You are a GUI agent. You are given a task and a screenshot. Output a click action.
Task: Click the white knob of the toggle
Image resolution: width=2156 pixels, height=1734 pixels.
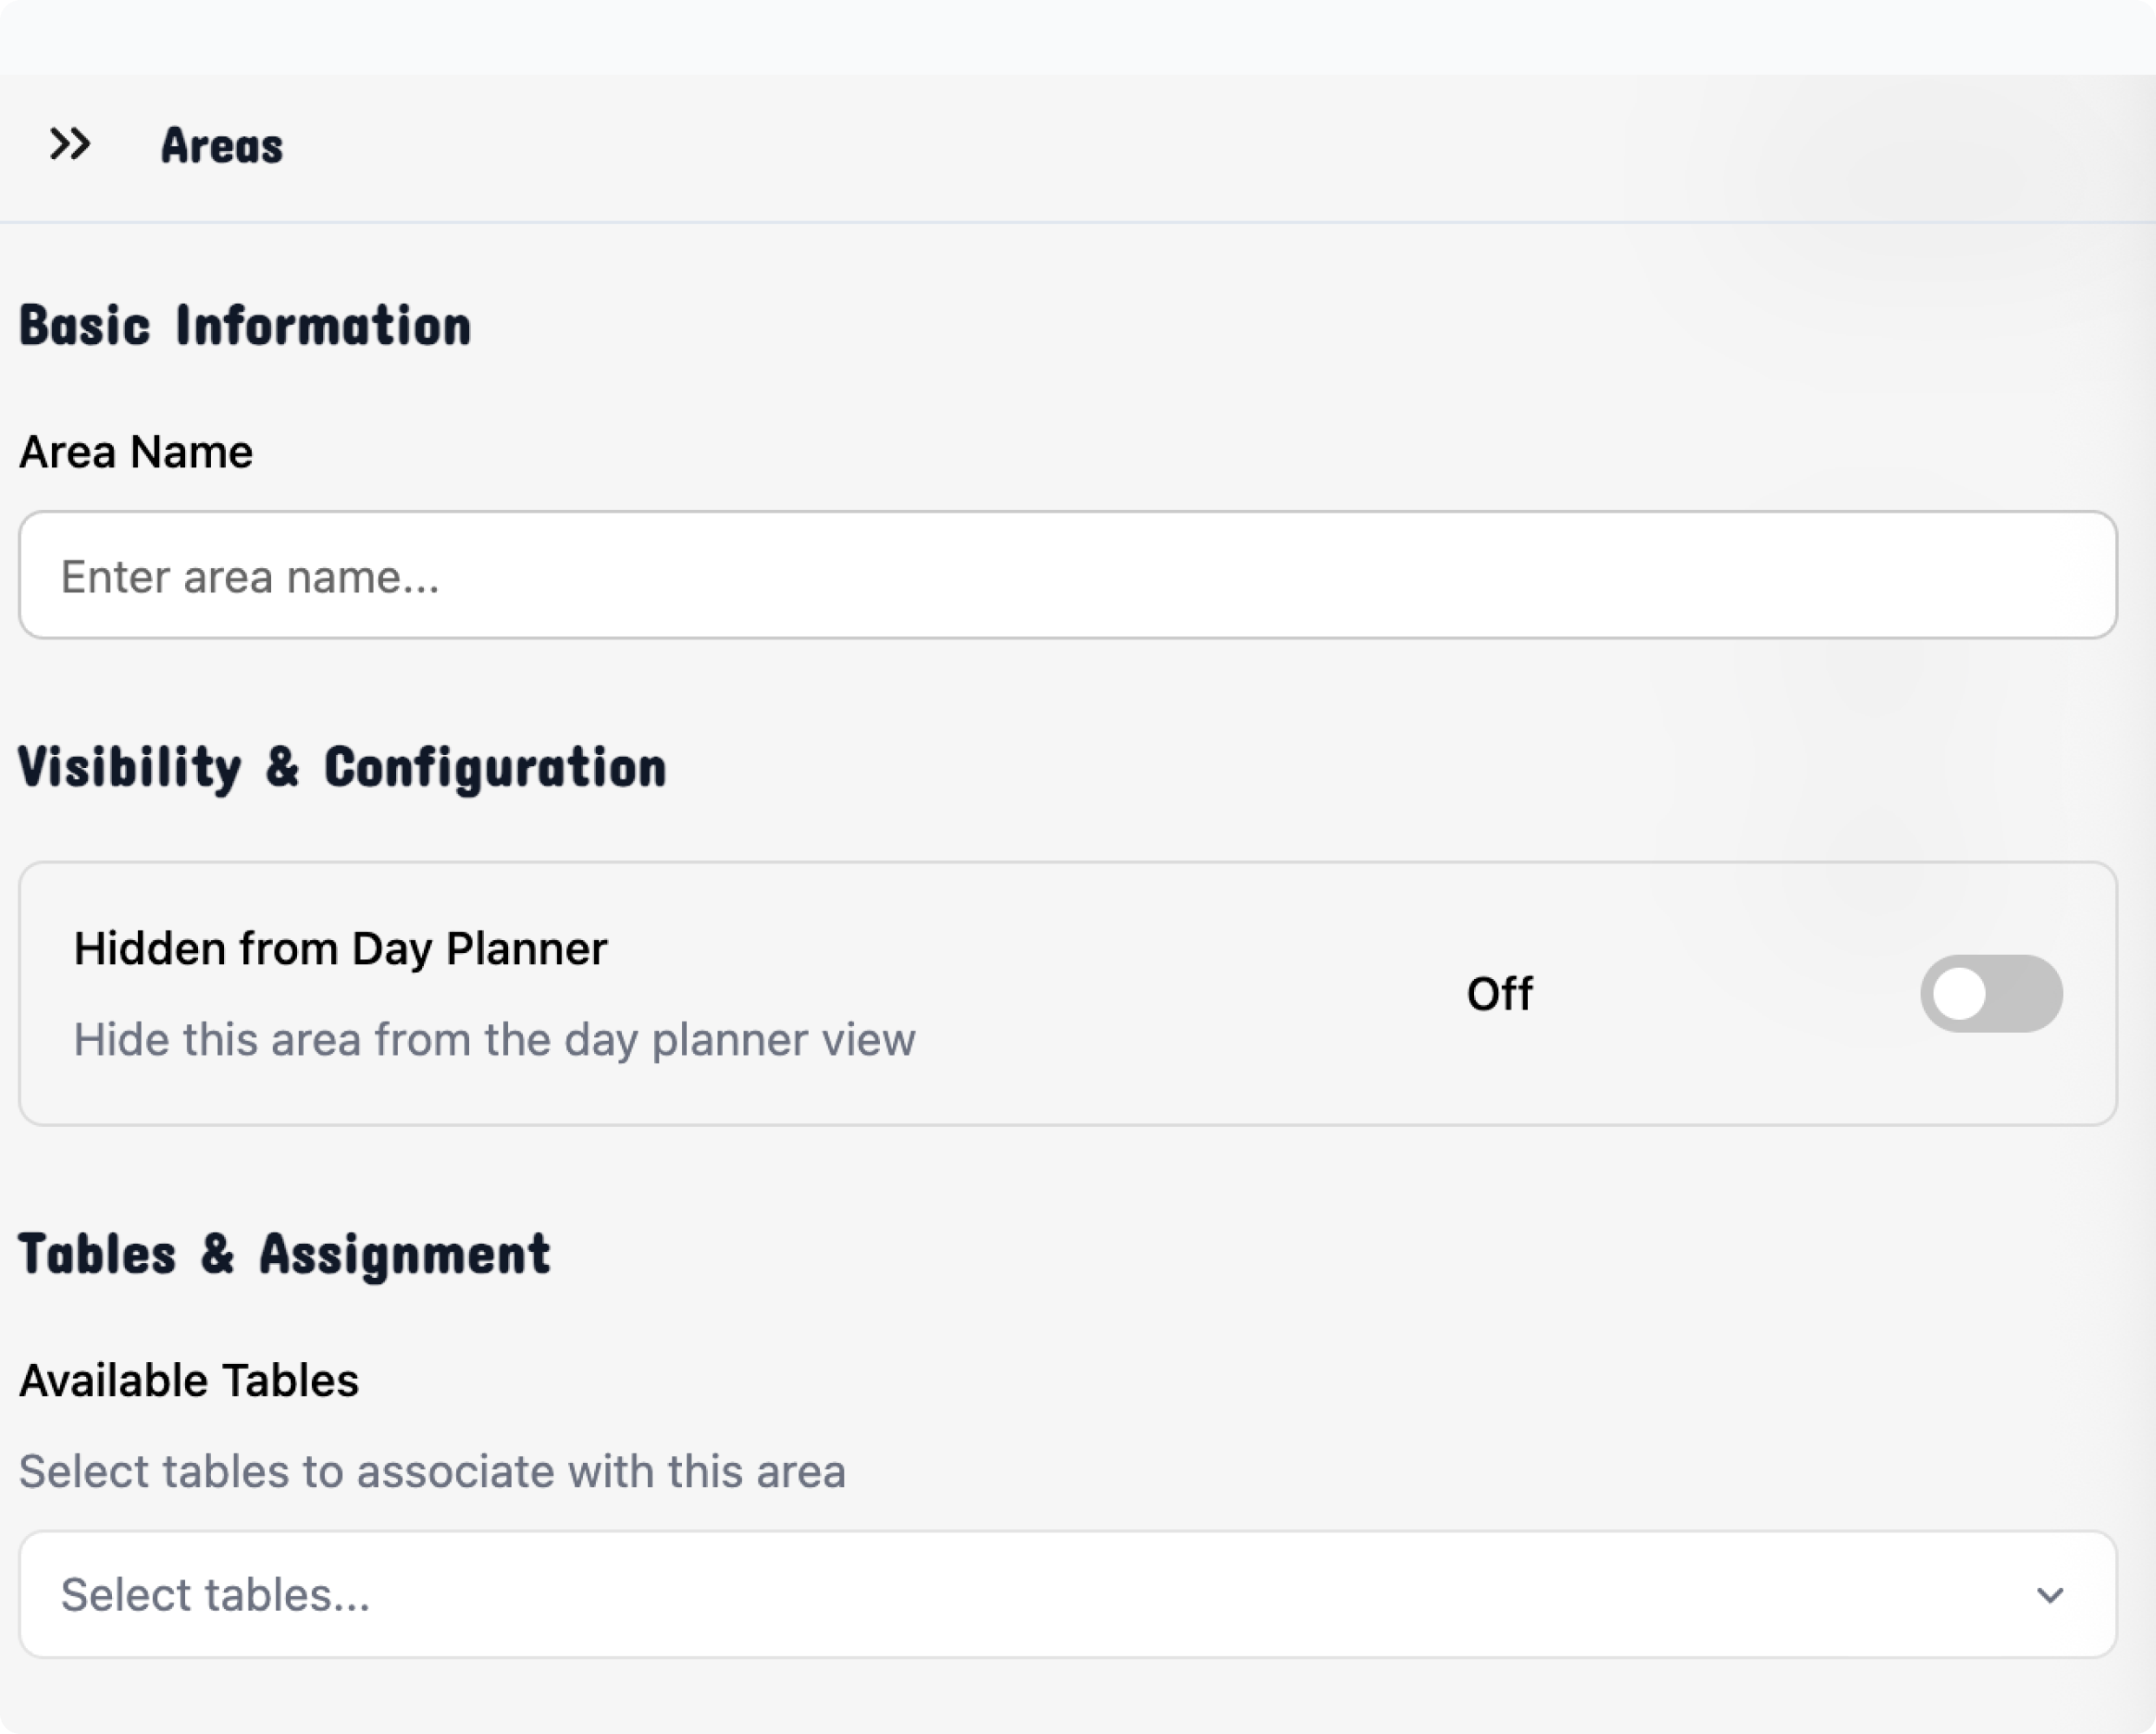tap(1959, 993)
